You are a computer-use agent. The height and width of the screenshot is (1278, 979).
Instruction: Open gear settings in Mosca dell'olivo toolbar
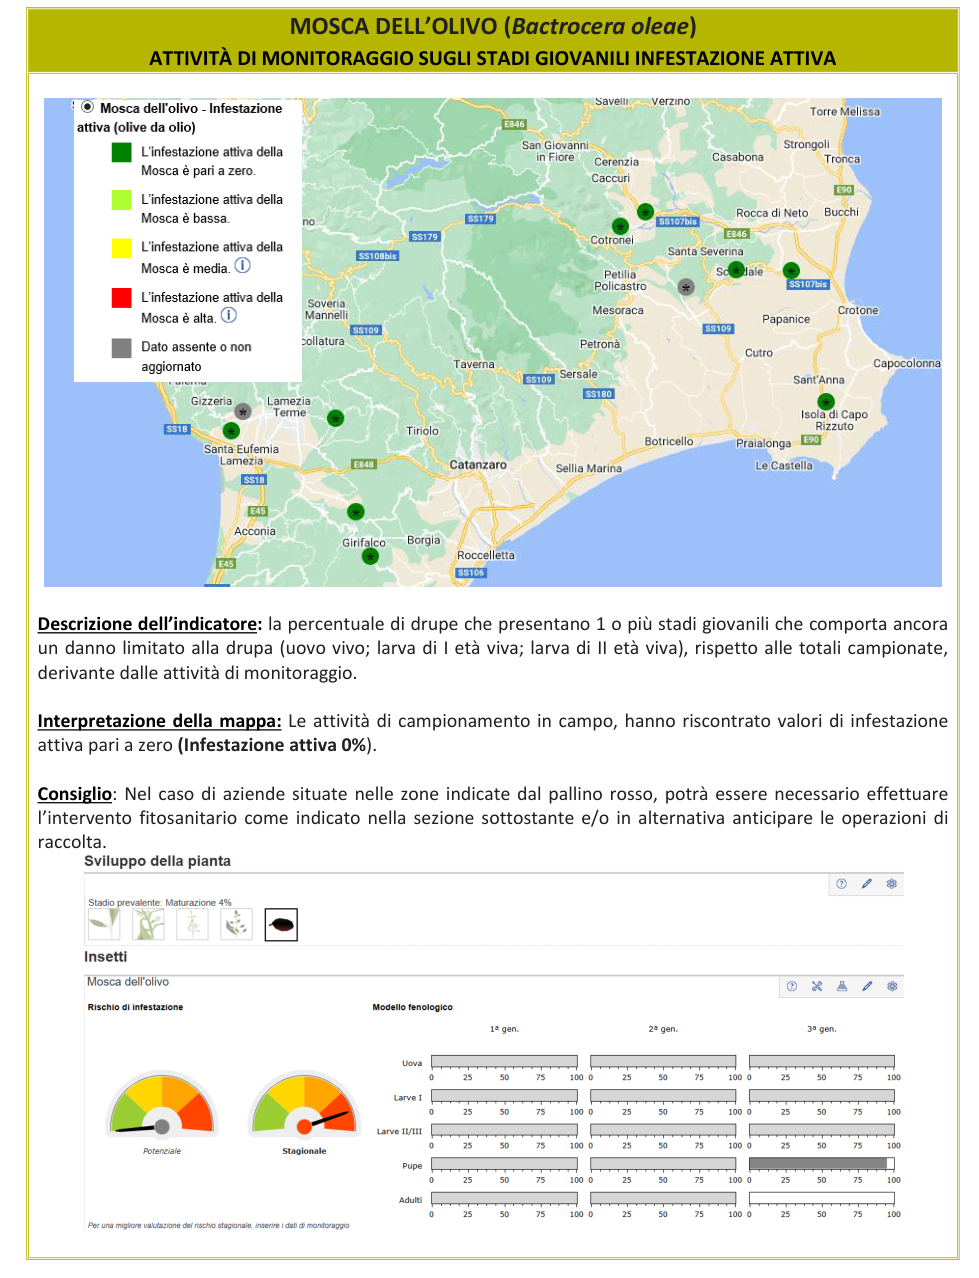pos(892,986)
